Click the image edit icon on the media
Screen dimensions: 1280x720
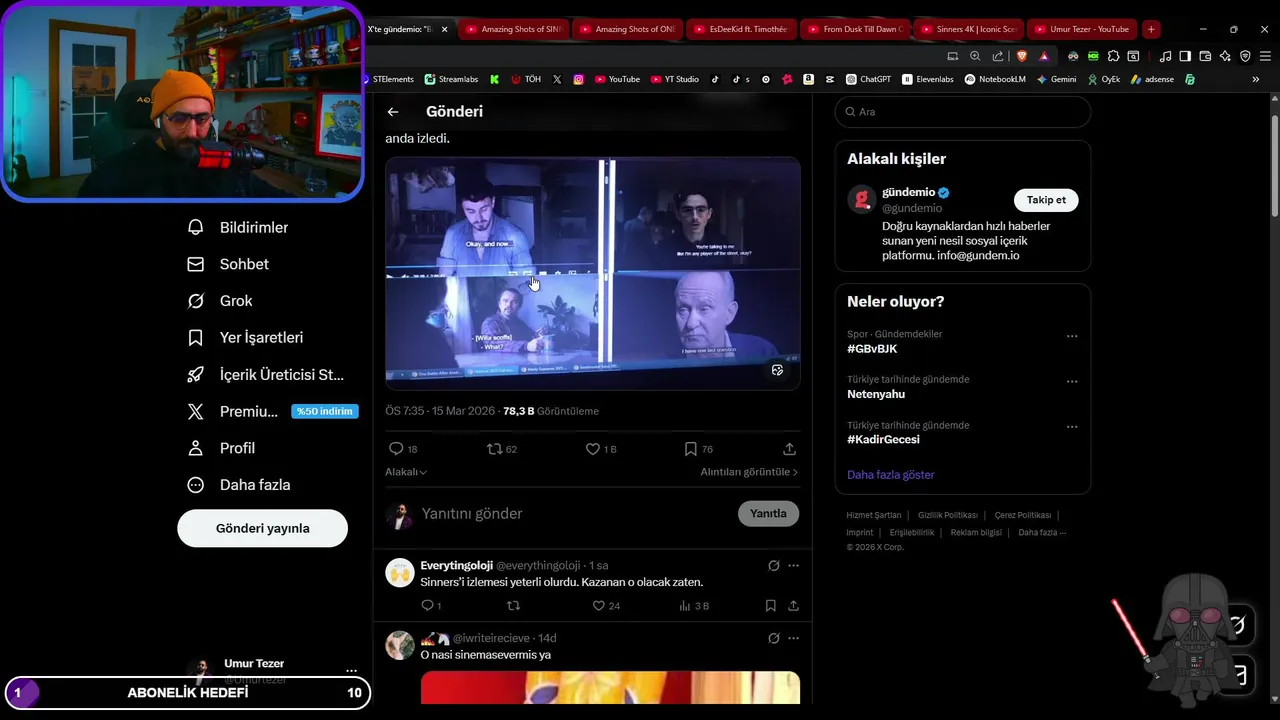click(x=777, y=370)
